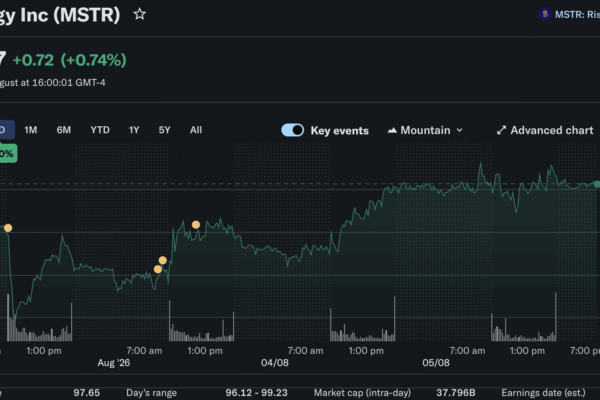Click the 05/08 date axis label
Image resolution: width=600 pixels, height=400 pixels.
[436, 363]
